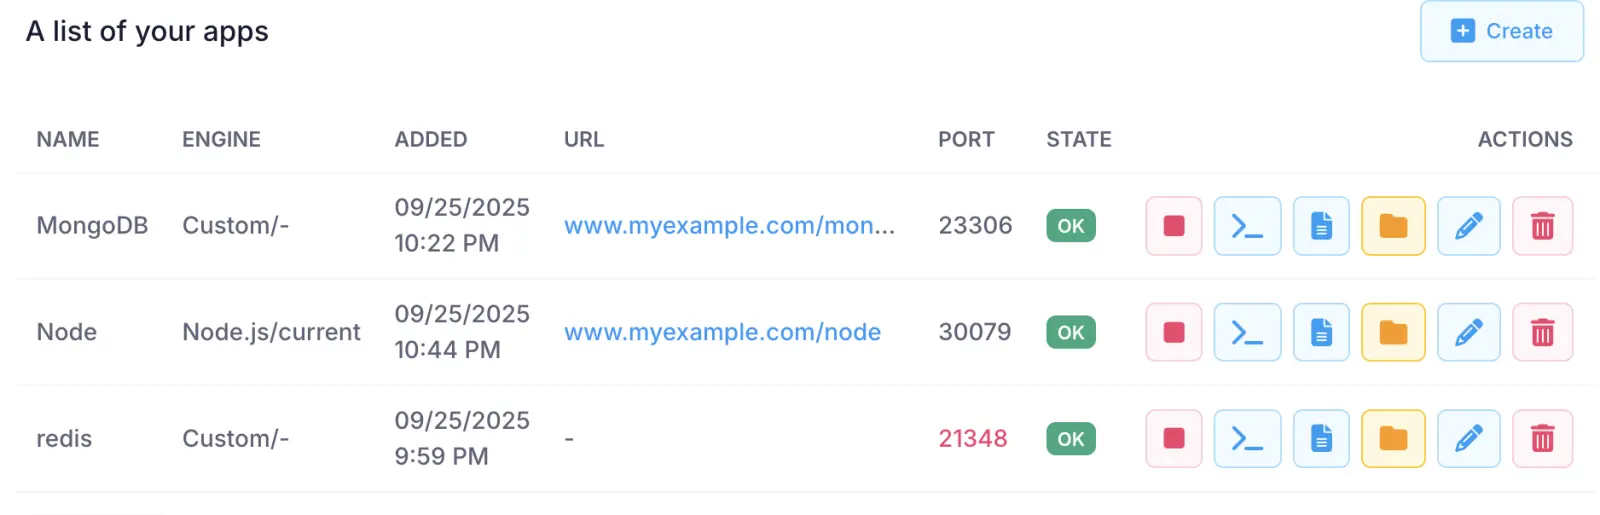Delete the Node app
Screen dimensions: 1600x515
[1542, 332]
